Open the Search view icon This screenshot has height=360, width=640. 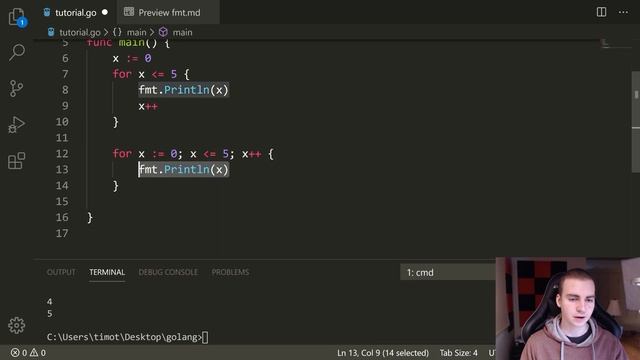17,52
